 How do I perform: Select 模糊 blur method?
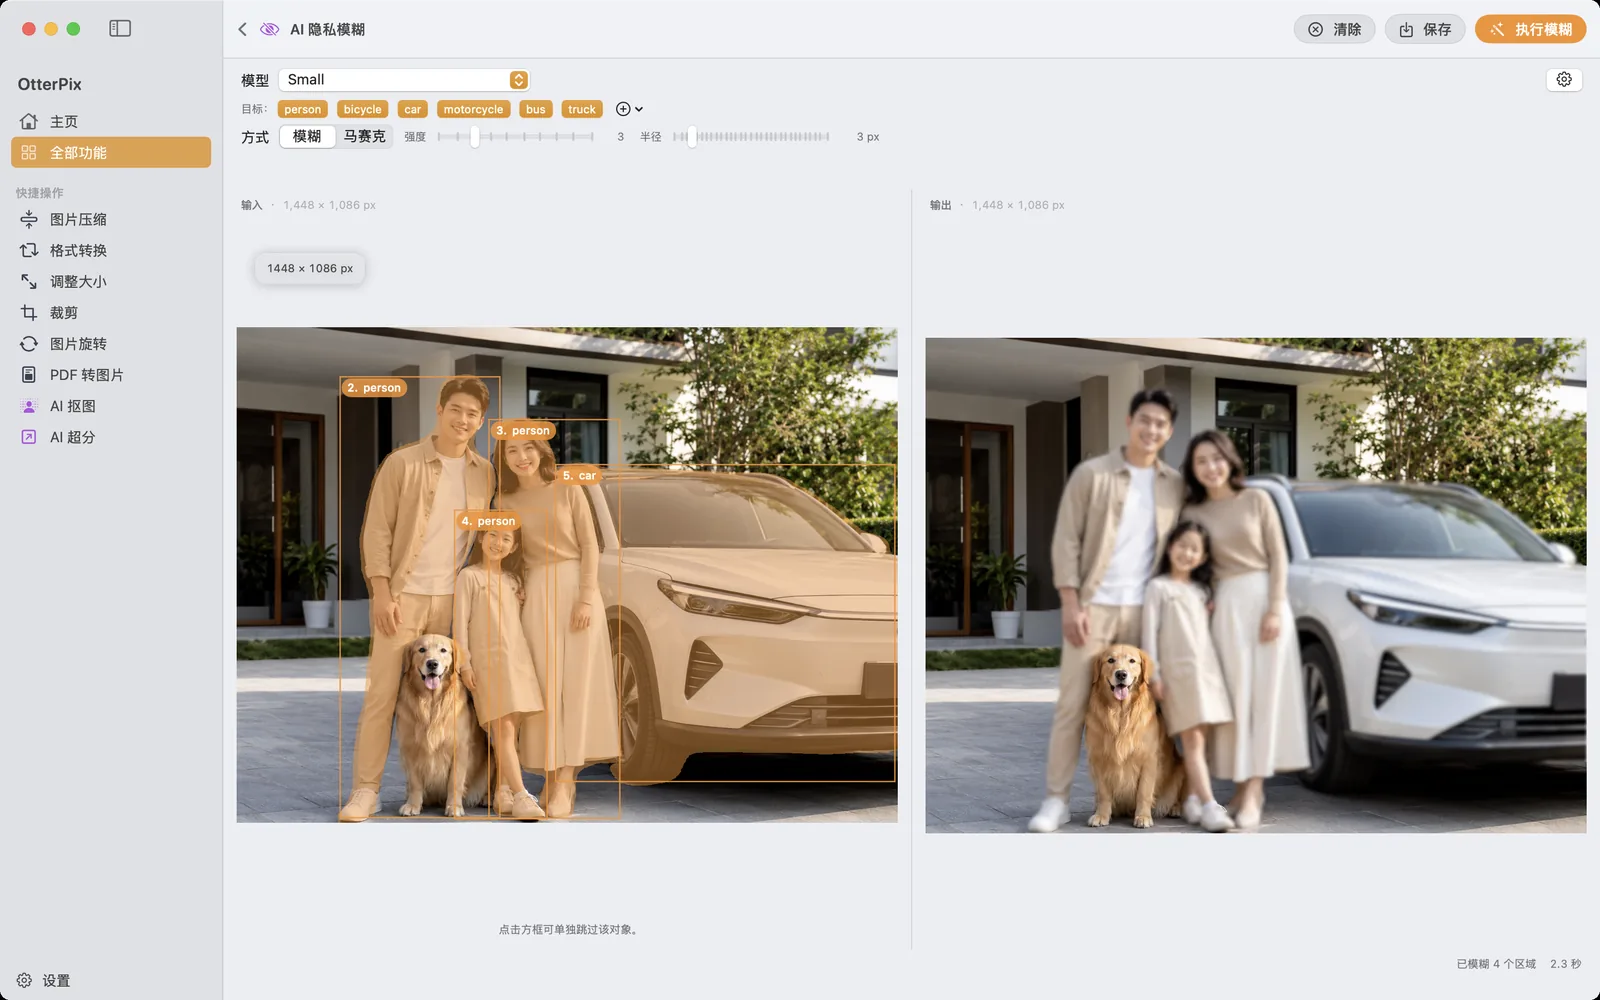tap(307, 137)
